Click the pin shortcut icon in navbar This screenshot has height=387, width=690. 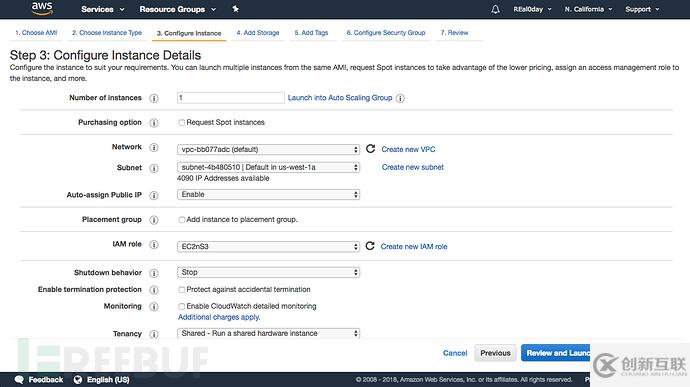(235, 9)
